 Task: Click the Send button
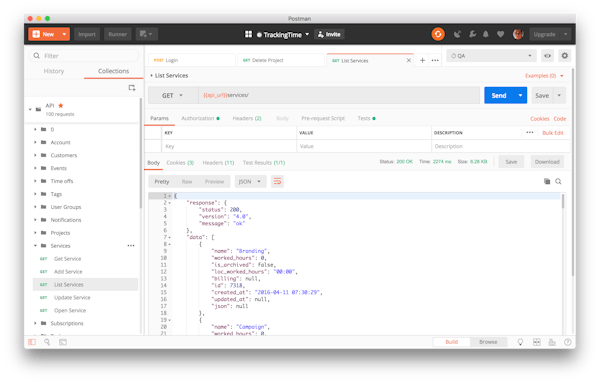(x=499, y=95)
